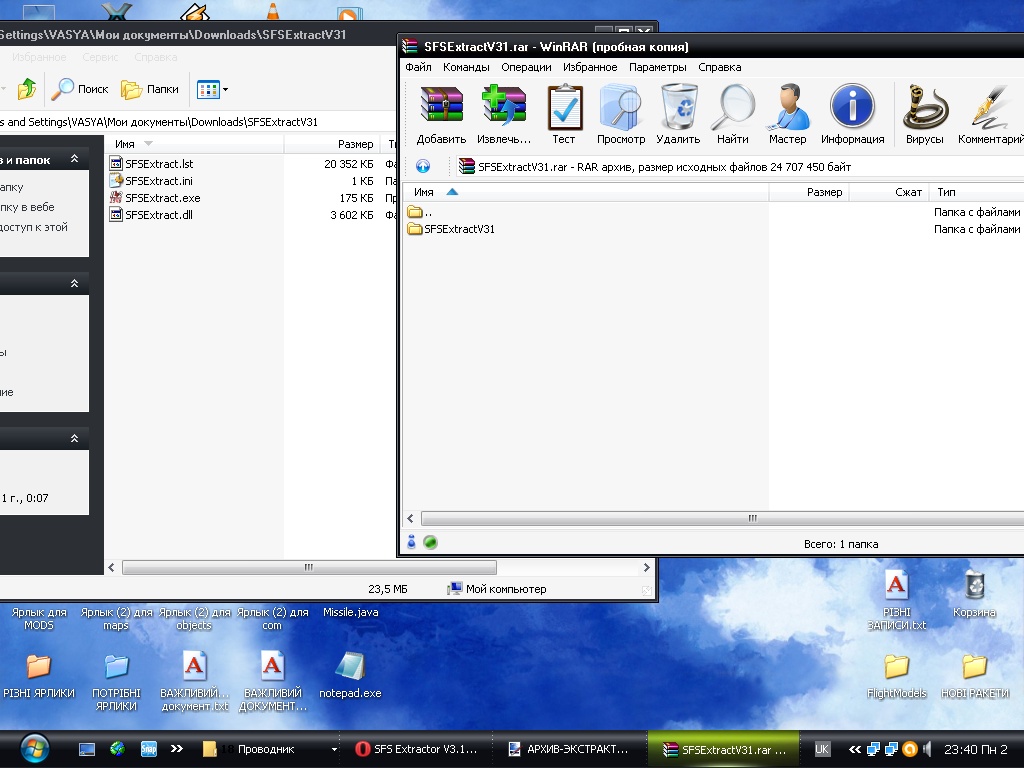
Task: Click the globe browser quick launch icon
Action: (118, 749)
